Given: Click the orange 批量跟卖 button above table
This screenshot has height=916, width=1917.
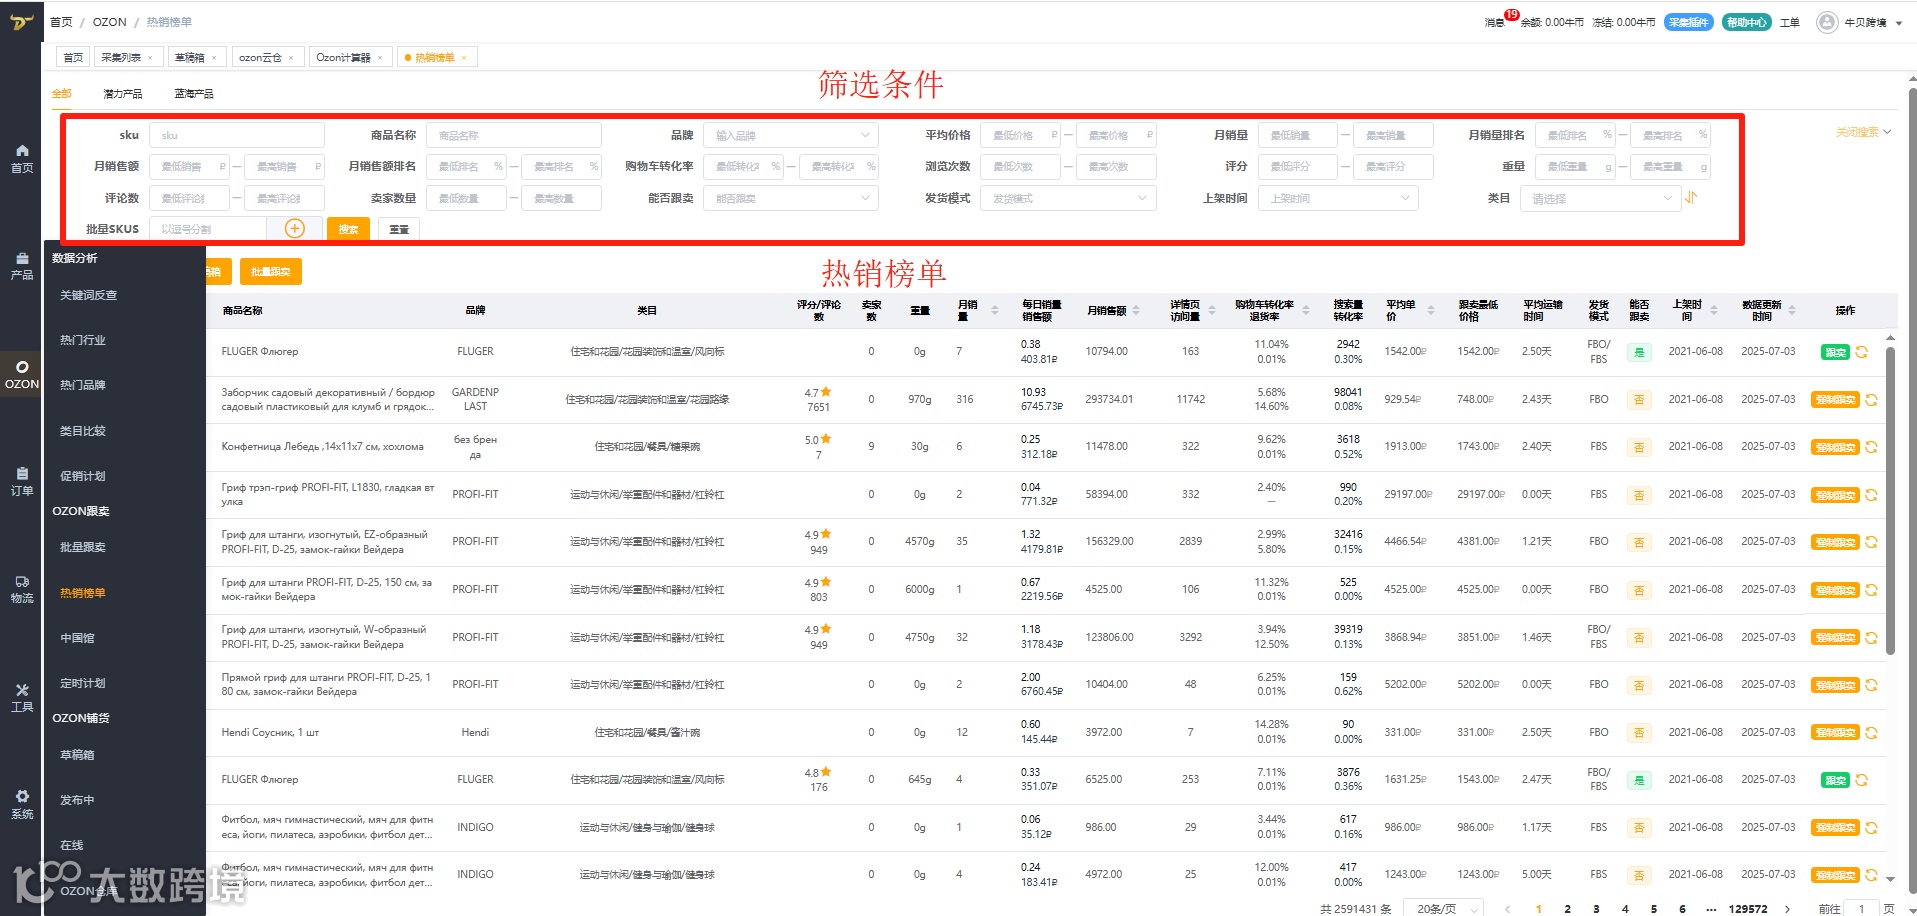Looking at the screenshot, I should 270,271.
